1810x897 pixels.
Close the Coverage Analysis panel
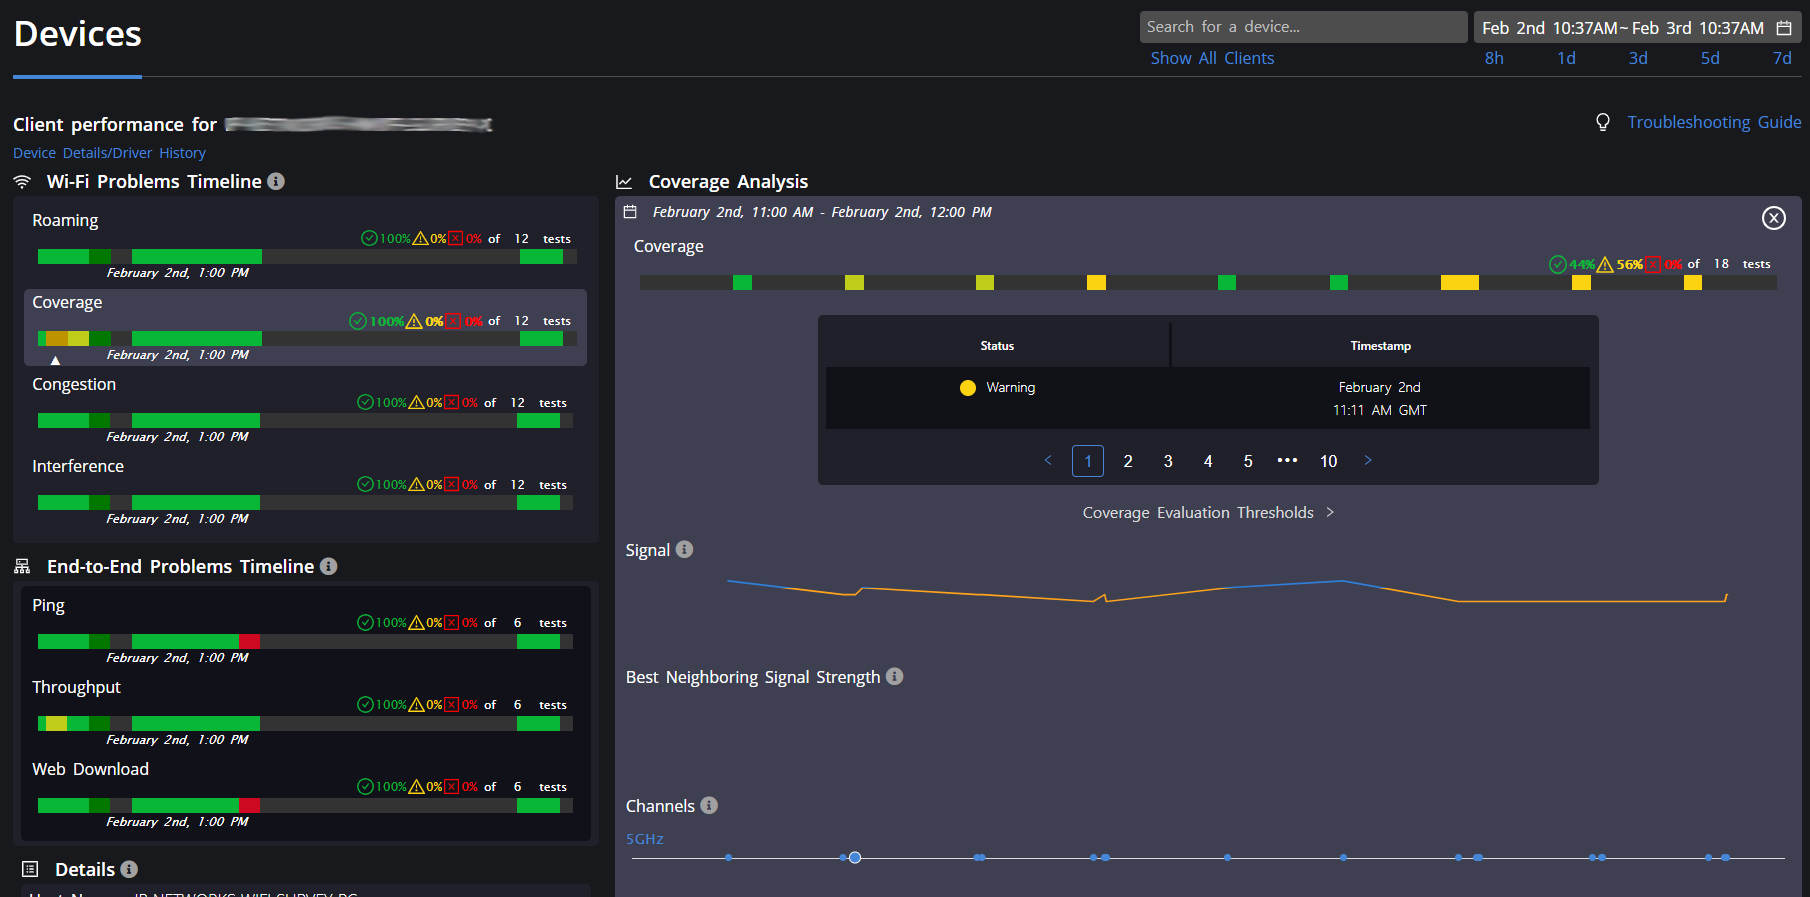[1773, 218]
